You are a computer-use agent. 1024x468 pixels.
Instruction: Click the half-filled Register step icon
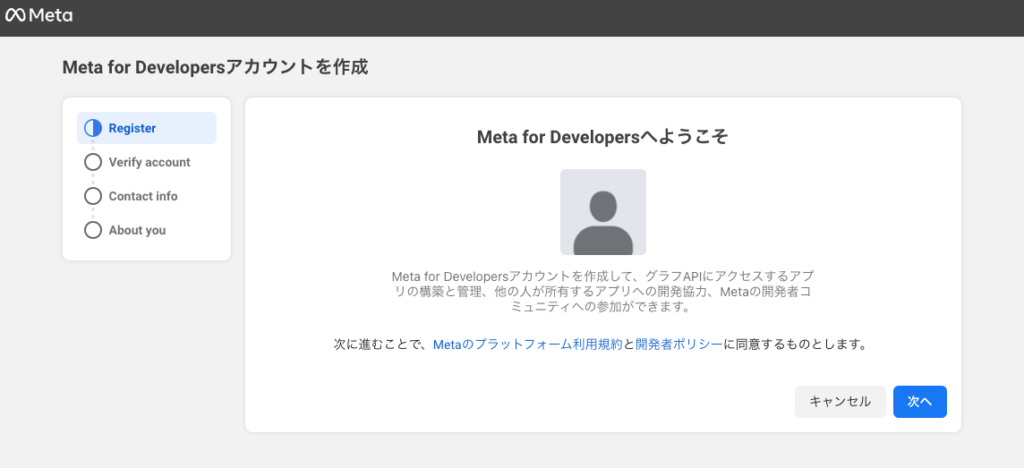(93, 128)
